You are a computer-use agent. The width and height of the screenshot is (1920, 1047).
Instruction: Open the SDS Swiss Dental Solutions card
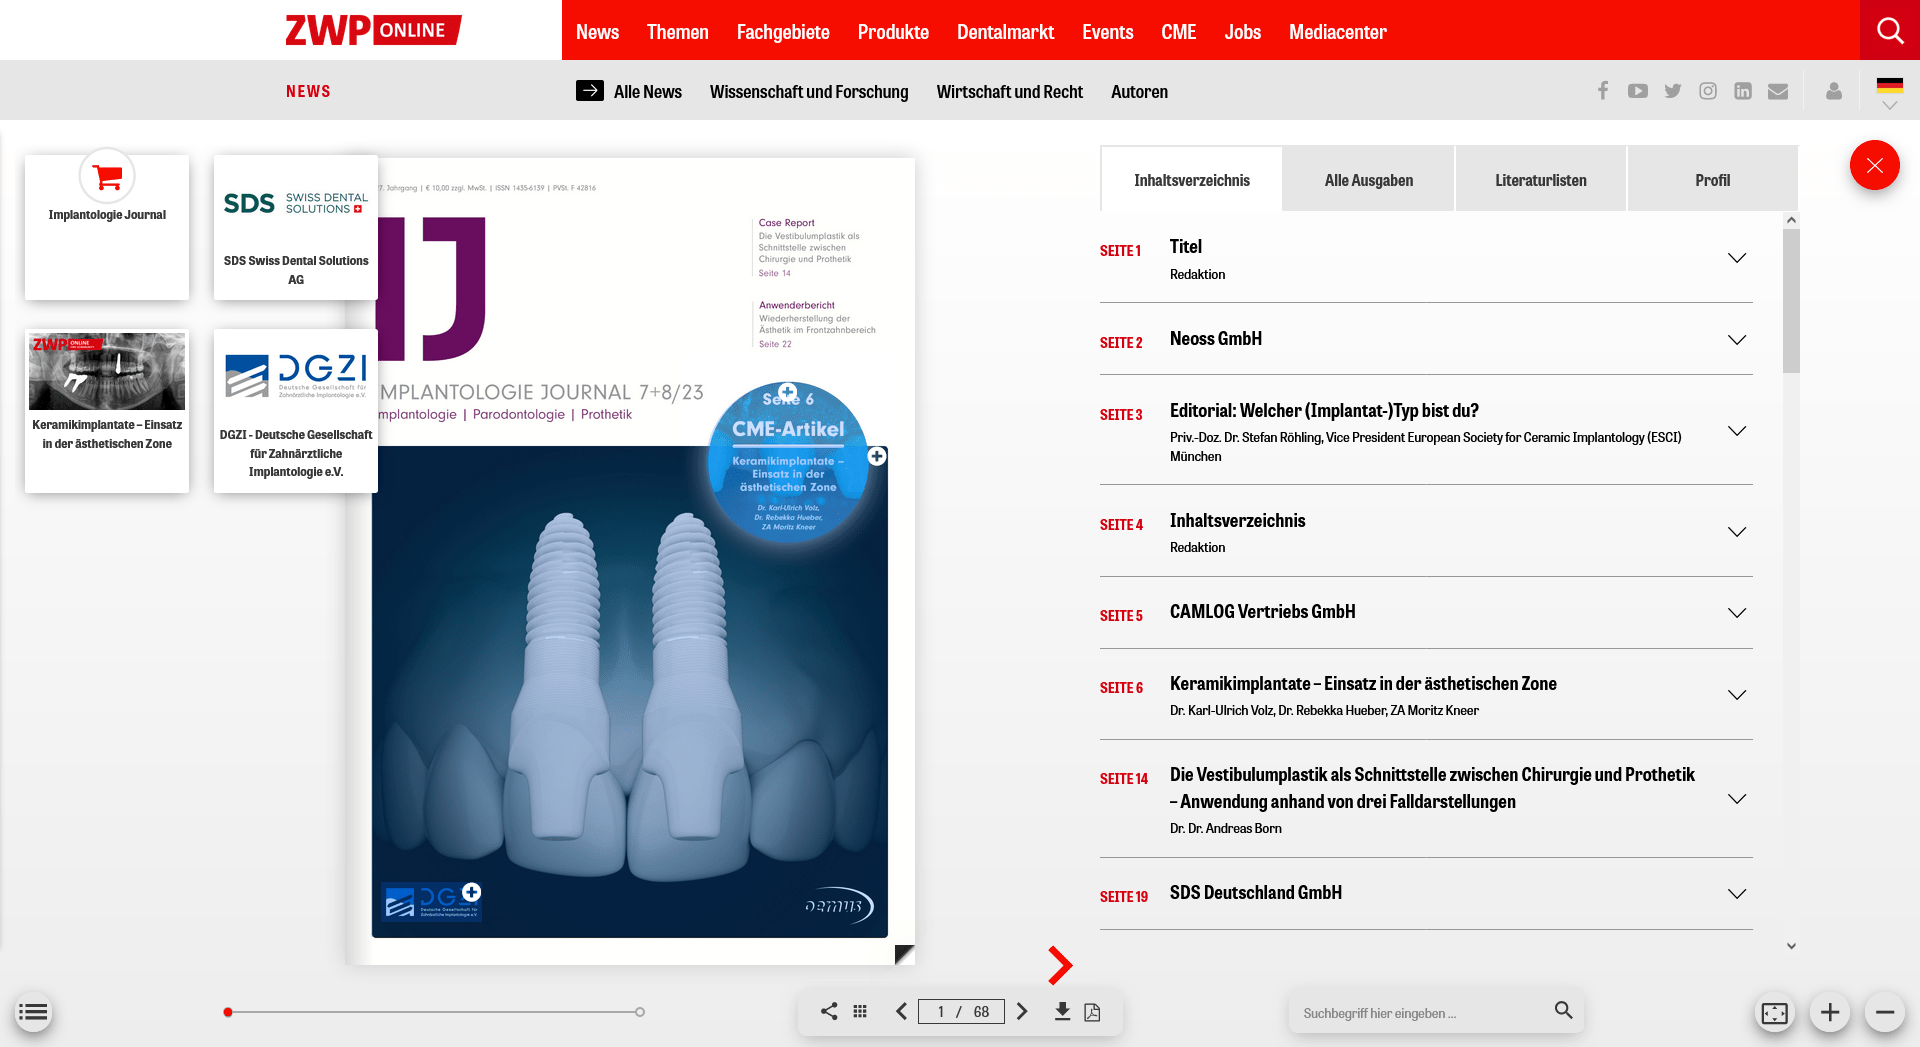pos(295,227)
